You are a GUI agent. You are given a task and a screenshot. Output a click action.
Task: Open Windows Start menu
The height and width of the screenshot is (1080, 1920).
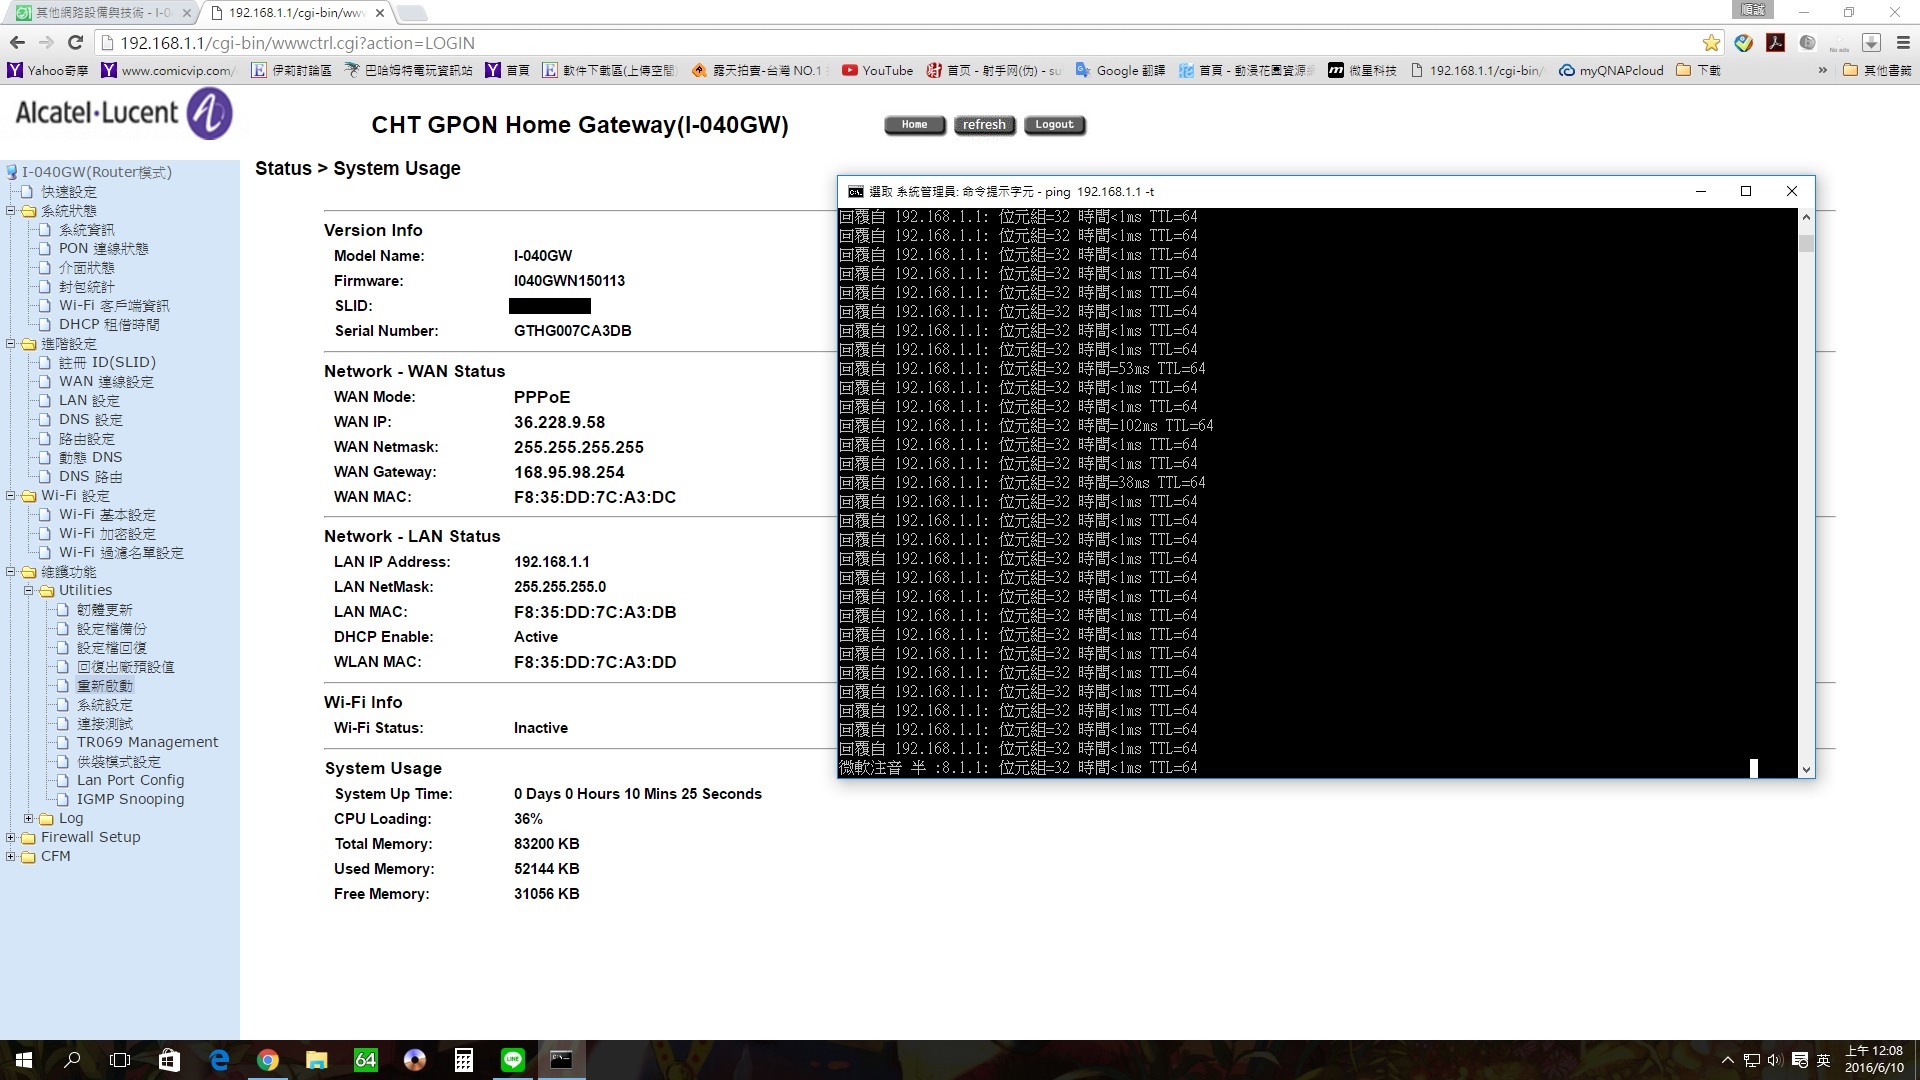click(x=24, y=1060)
